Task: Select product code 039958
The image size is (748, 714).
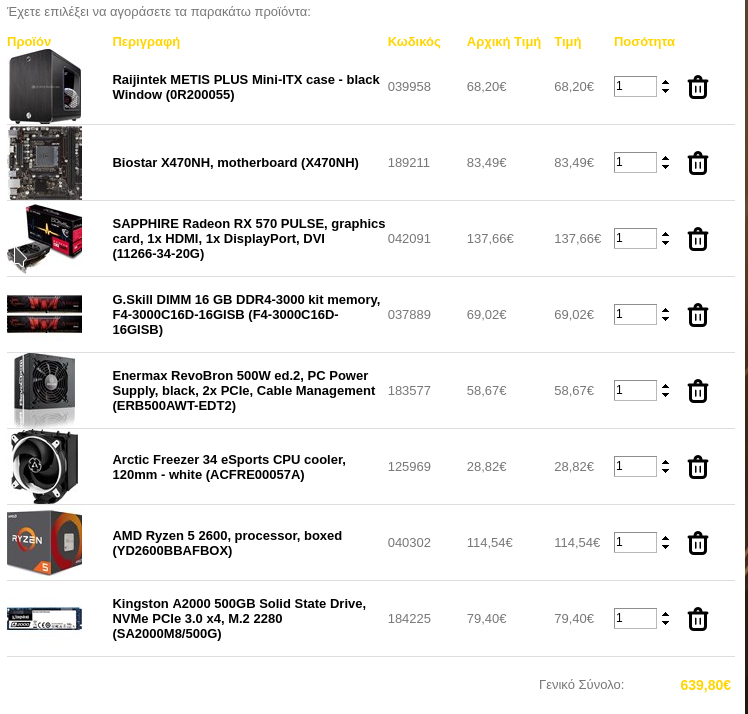Action: [409, 86]
